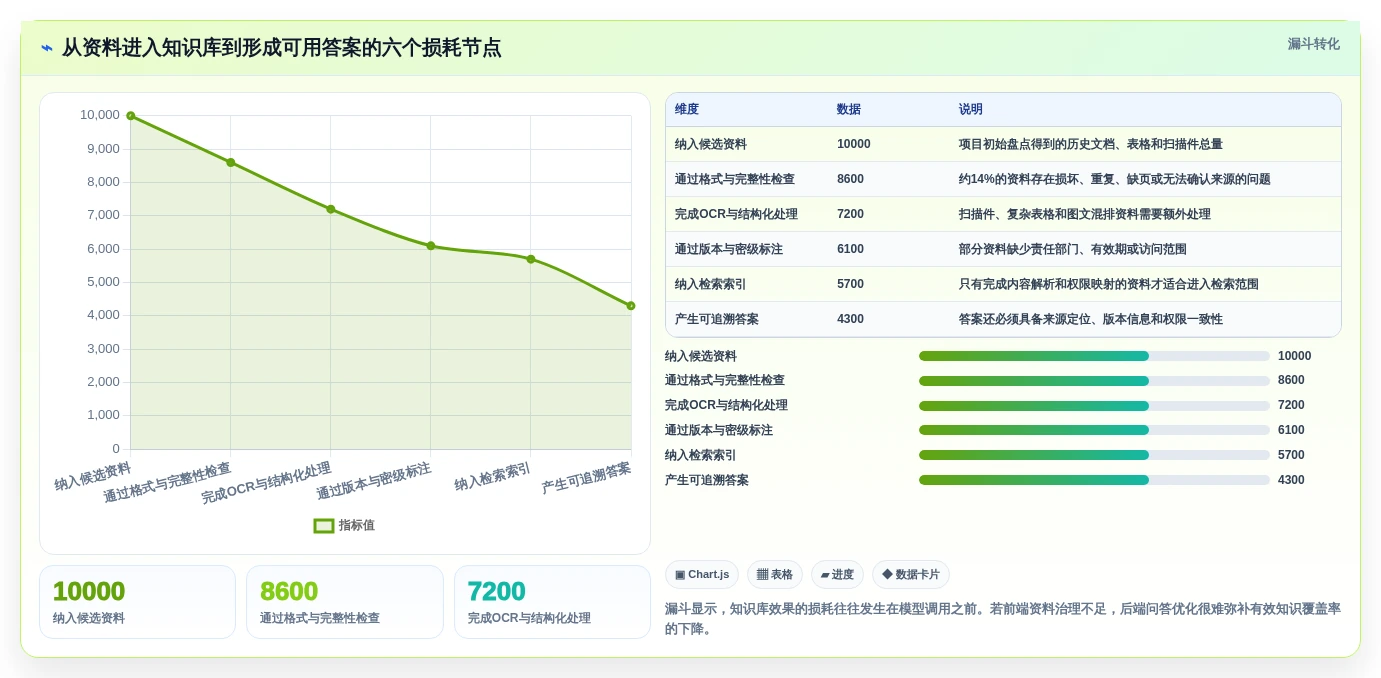
Task: Click table cell 通过版本与密级标注
Action: (729, 249)
